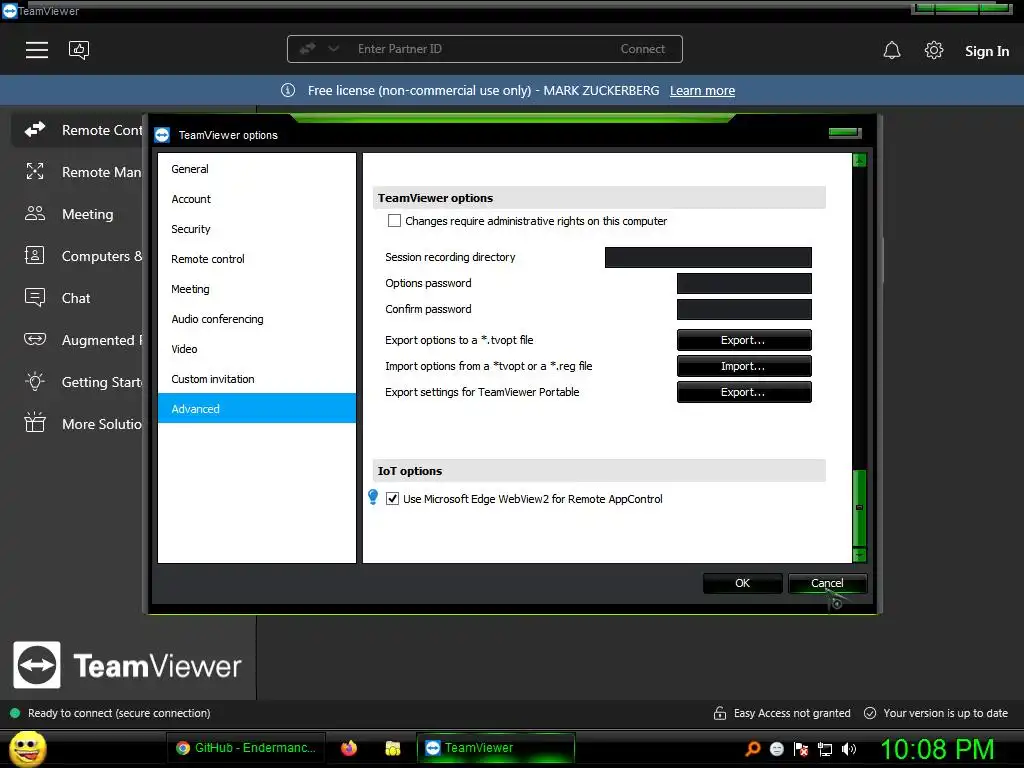Select General options category

tap(257, 168)
